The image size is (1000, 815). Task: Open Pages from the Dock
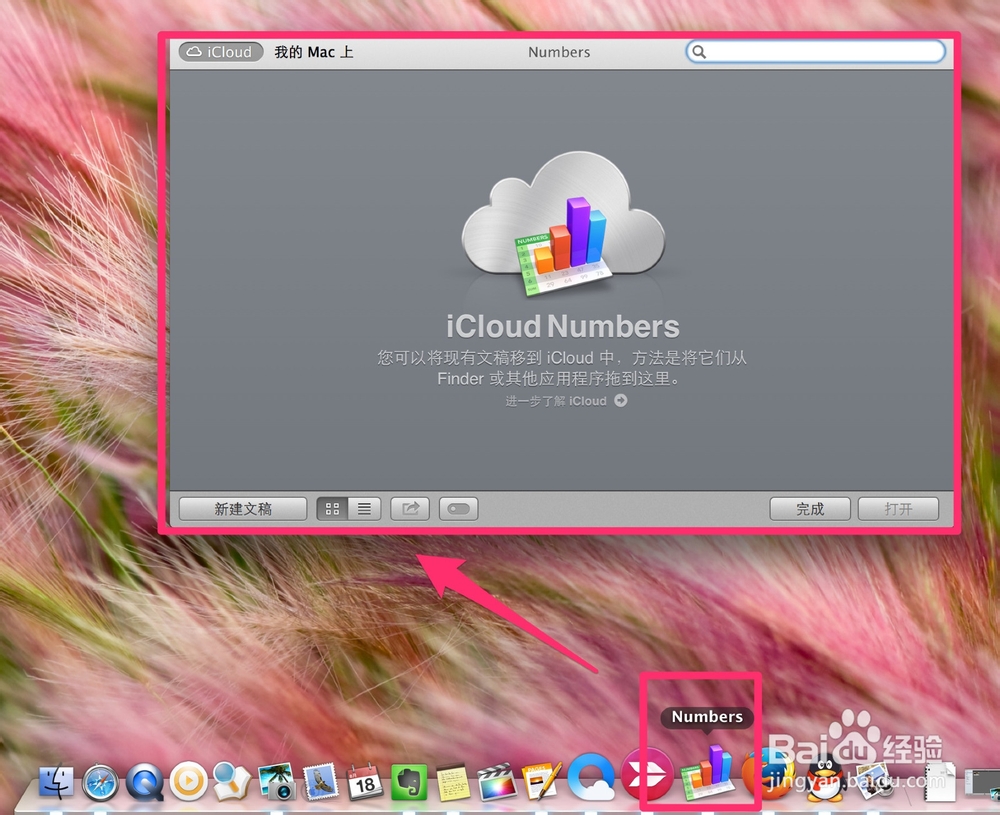[x=541, y=781]
